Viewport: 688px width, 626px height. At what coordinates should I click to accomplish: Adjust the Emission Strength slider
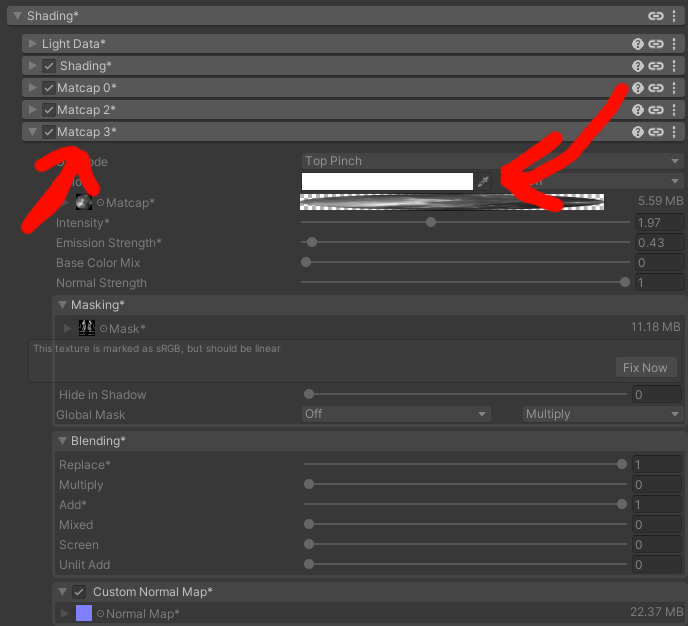(465, 242)
